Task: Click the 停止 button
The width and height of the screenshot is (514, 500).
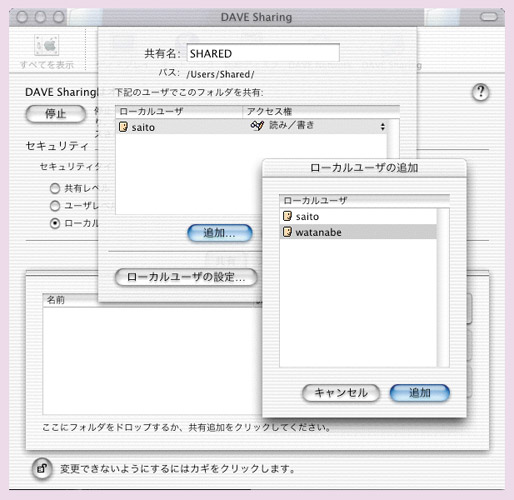Action: pos(56,114)
